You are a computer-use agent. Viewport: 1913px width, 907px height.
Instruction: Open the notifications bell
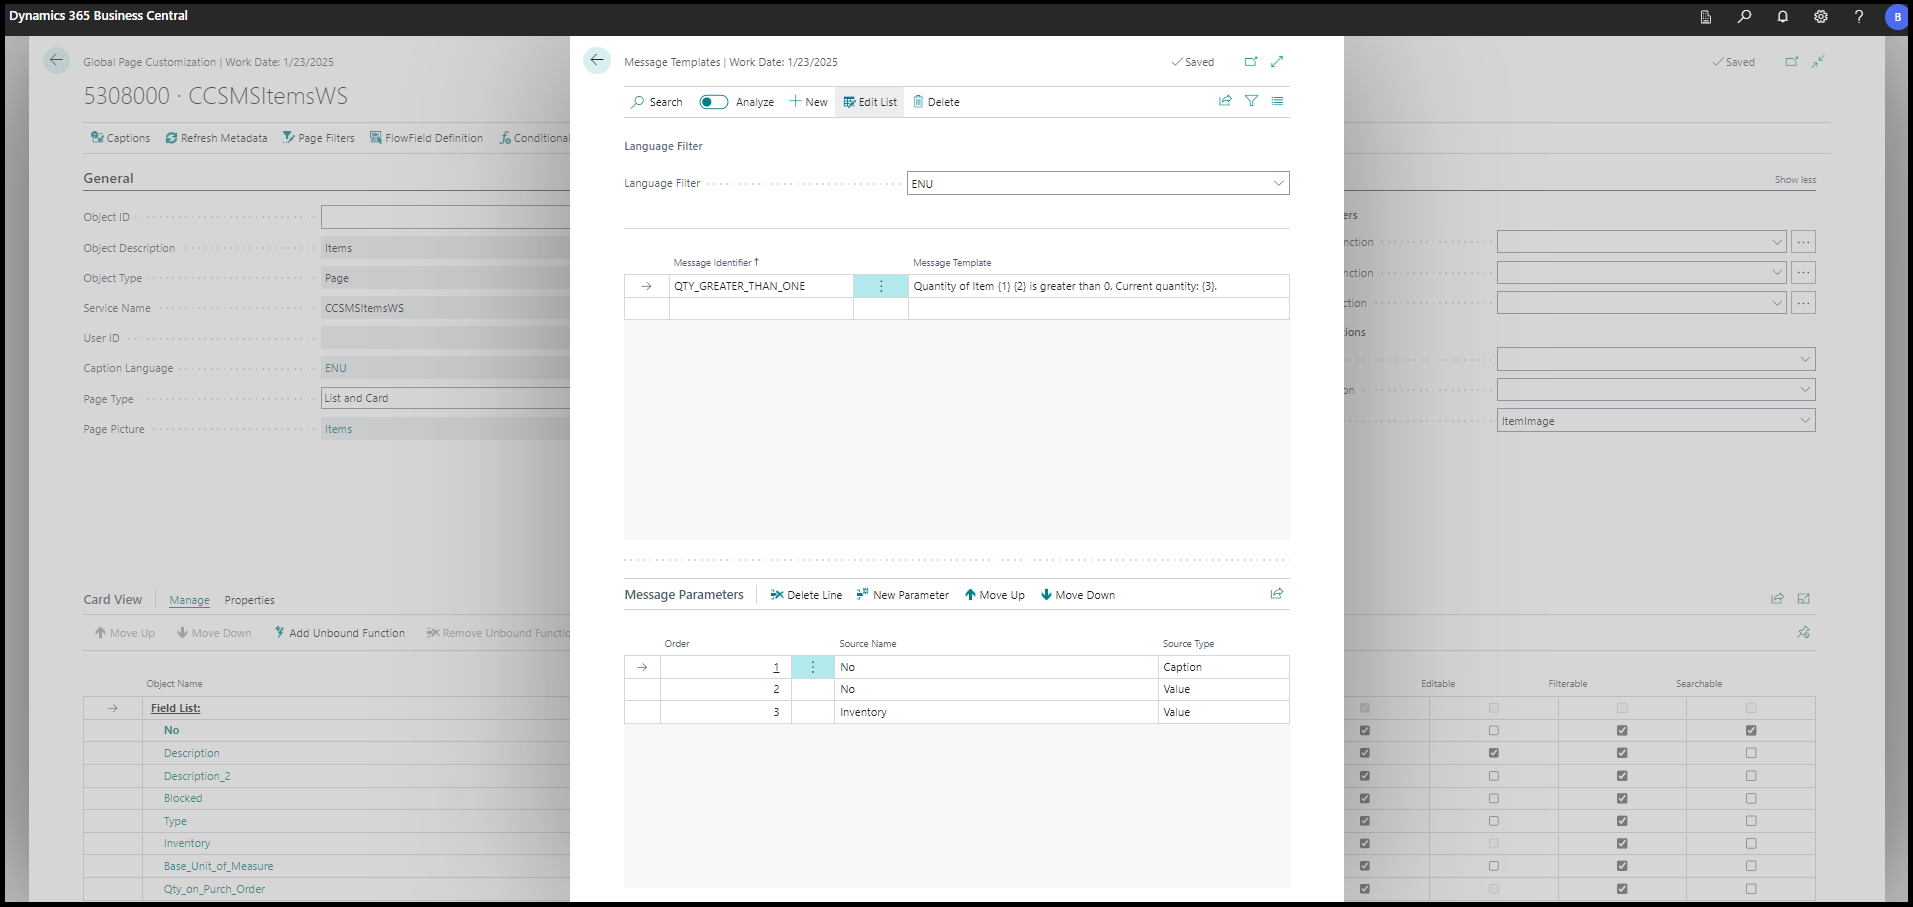(1781, 17)
